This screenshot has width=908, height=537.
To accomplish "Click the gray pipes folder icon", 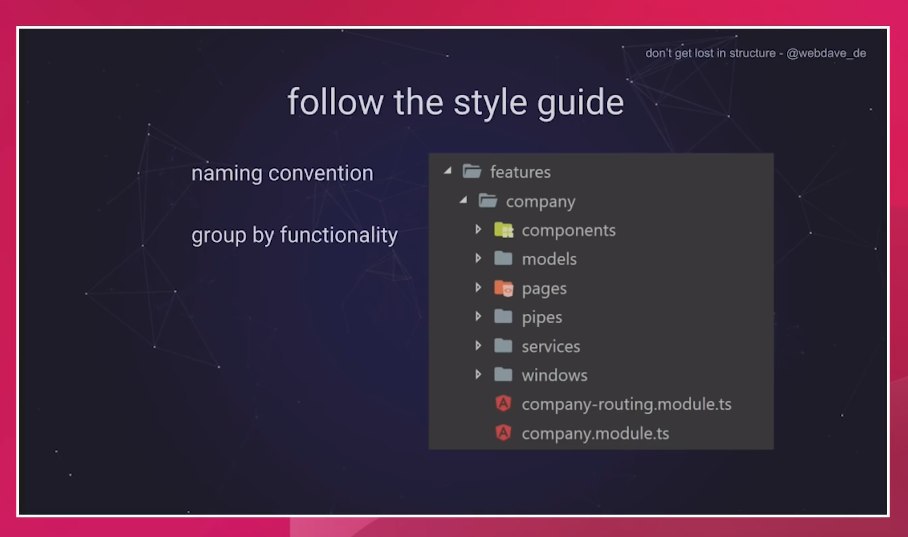I will coord(503,316).
